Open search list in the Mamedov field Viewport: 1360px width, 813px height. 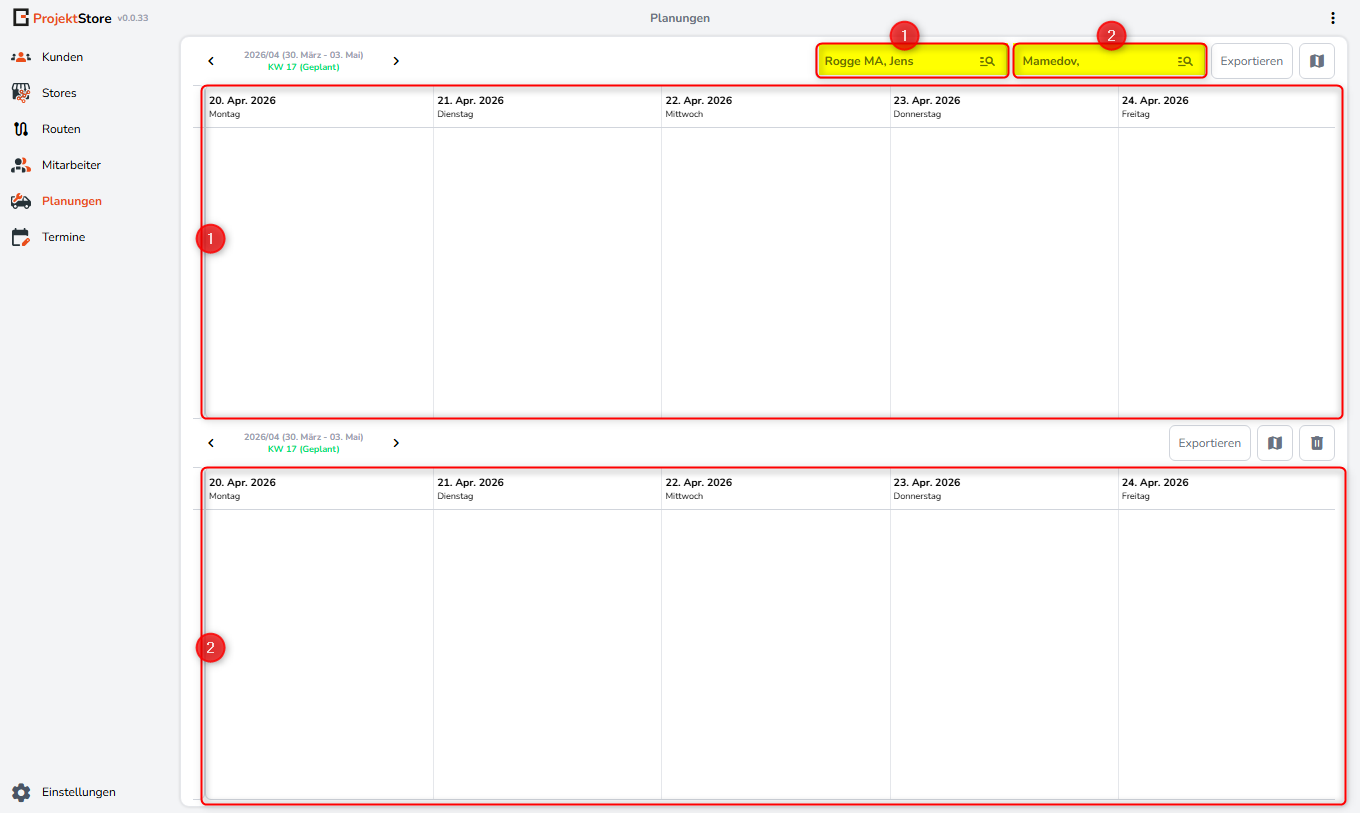(x=1185, y=61)
